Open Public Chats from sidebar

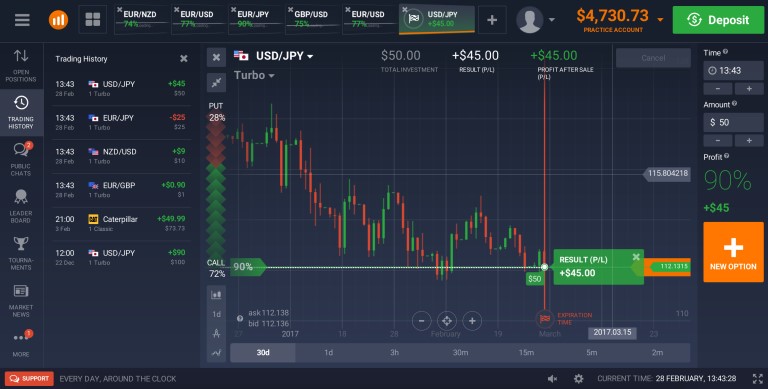tap(21, 159)
